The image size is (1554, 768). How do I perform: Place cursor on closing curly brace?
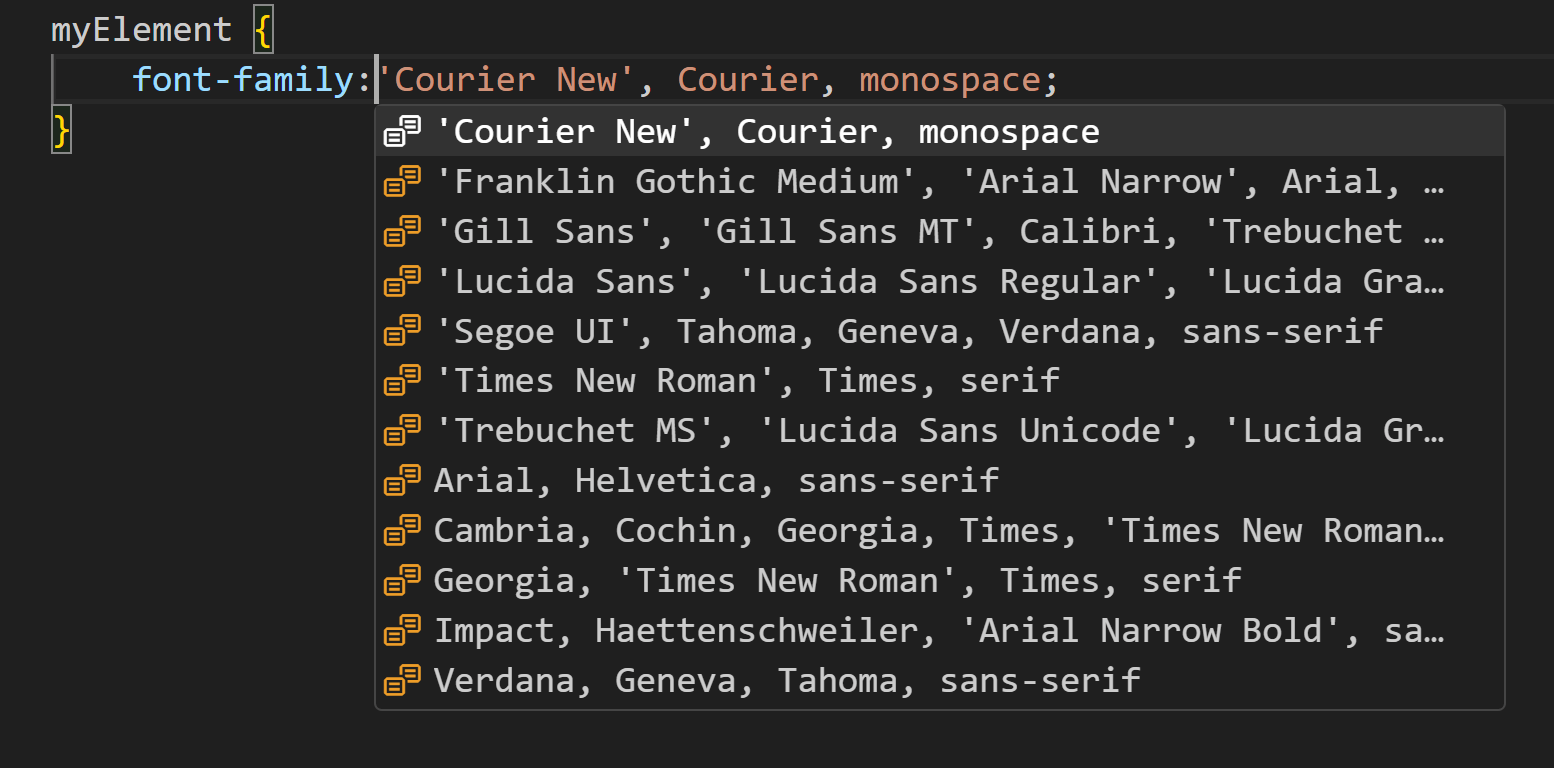point(61,130)
